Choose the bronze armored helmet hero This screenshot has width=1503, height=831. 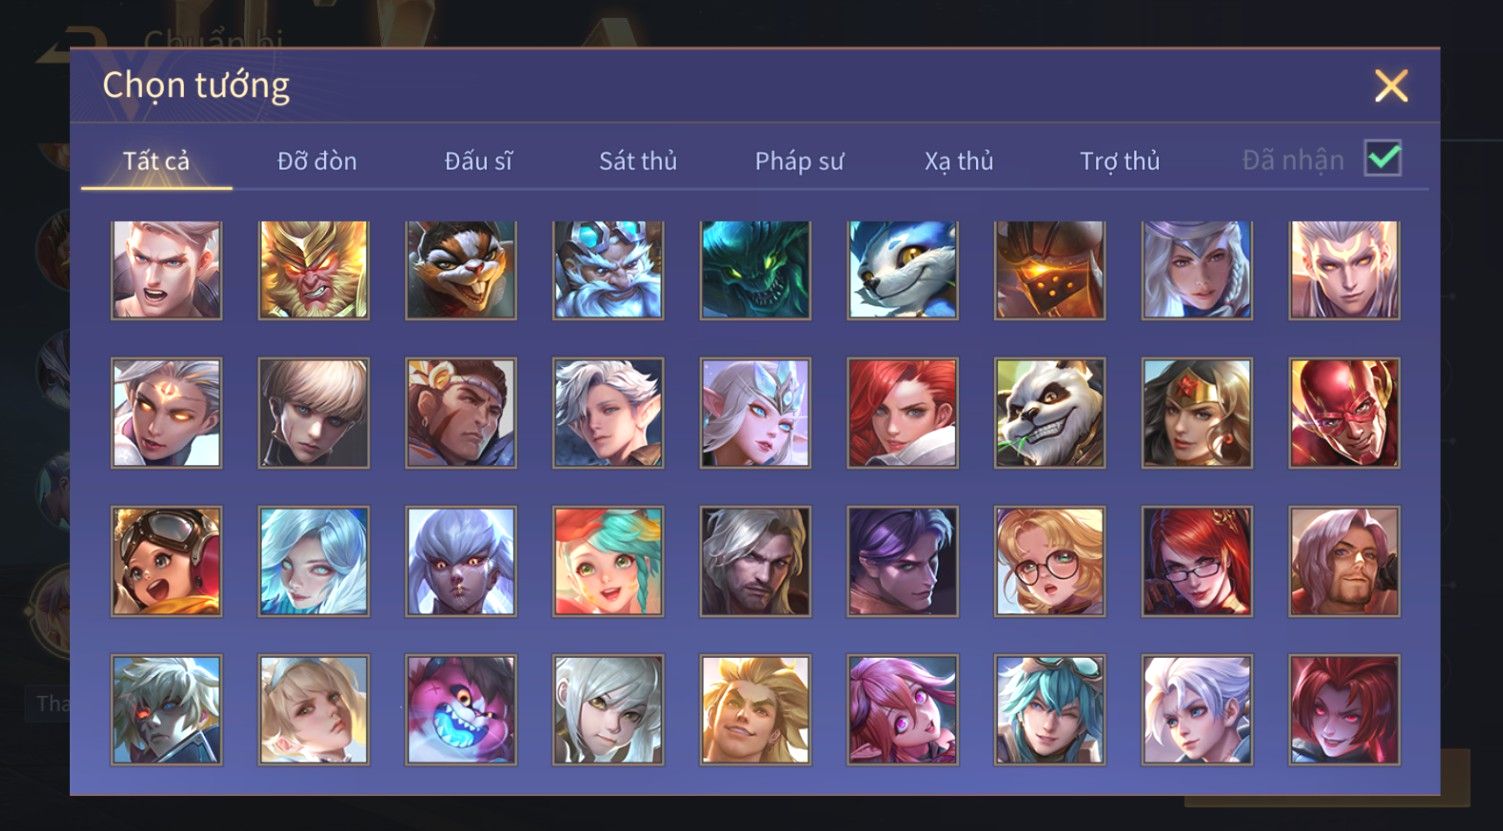[x=1050, y=269]
